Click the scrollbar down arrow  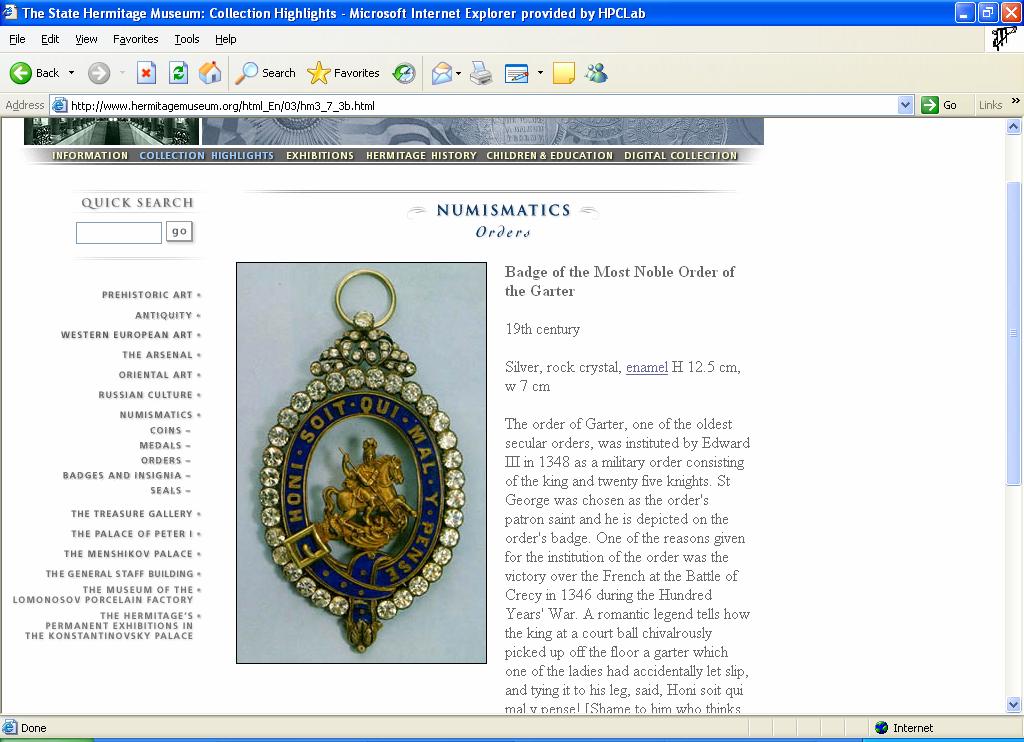point(1014,705)
